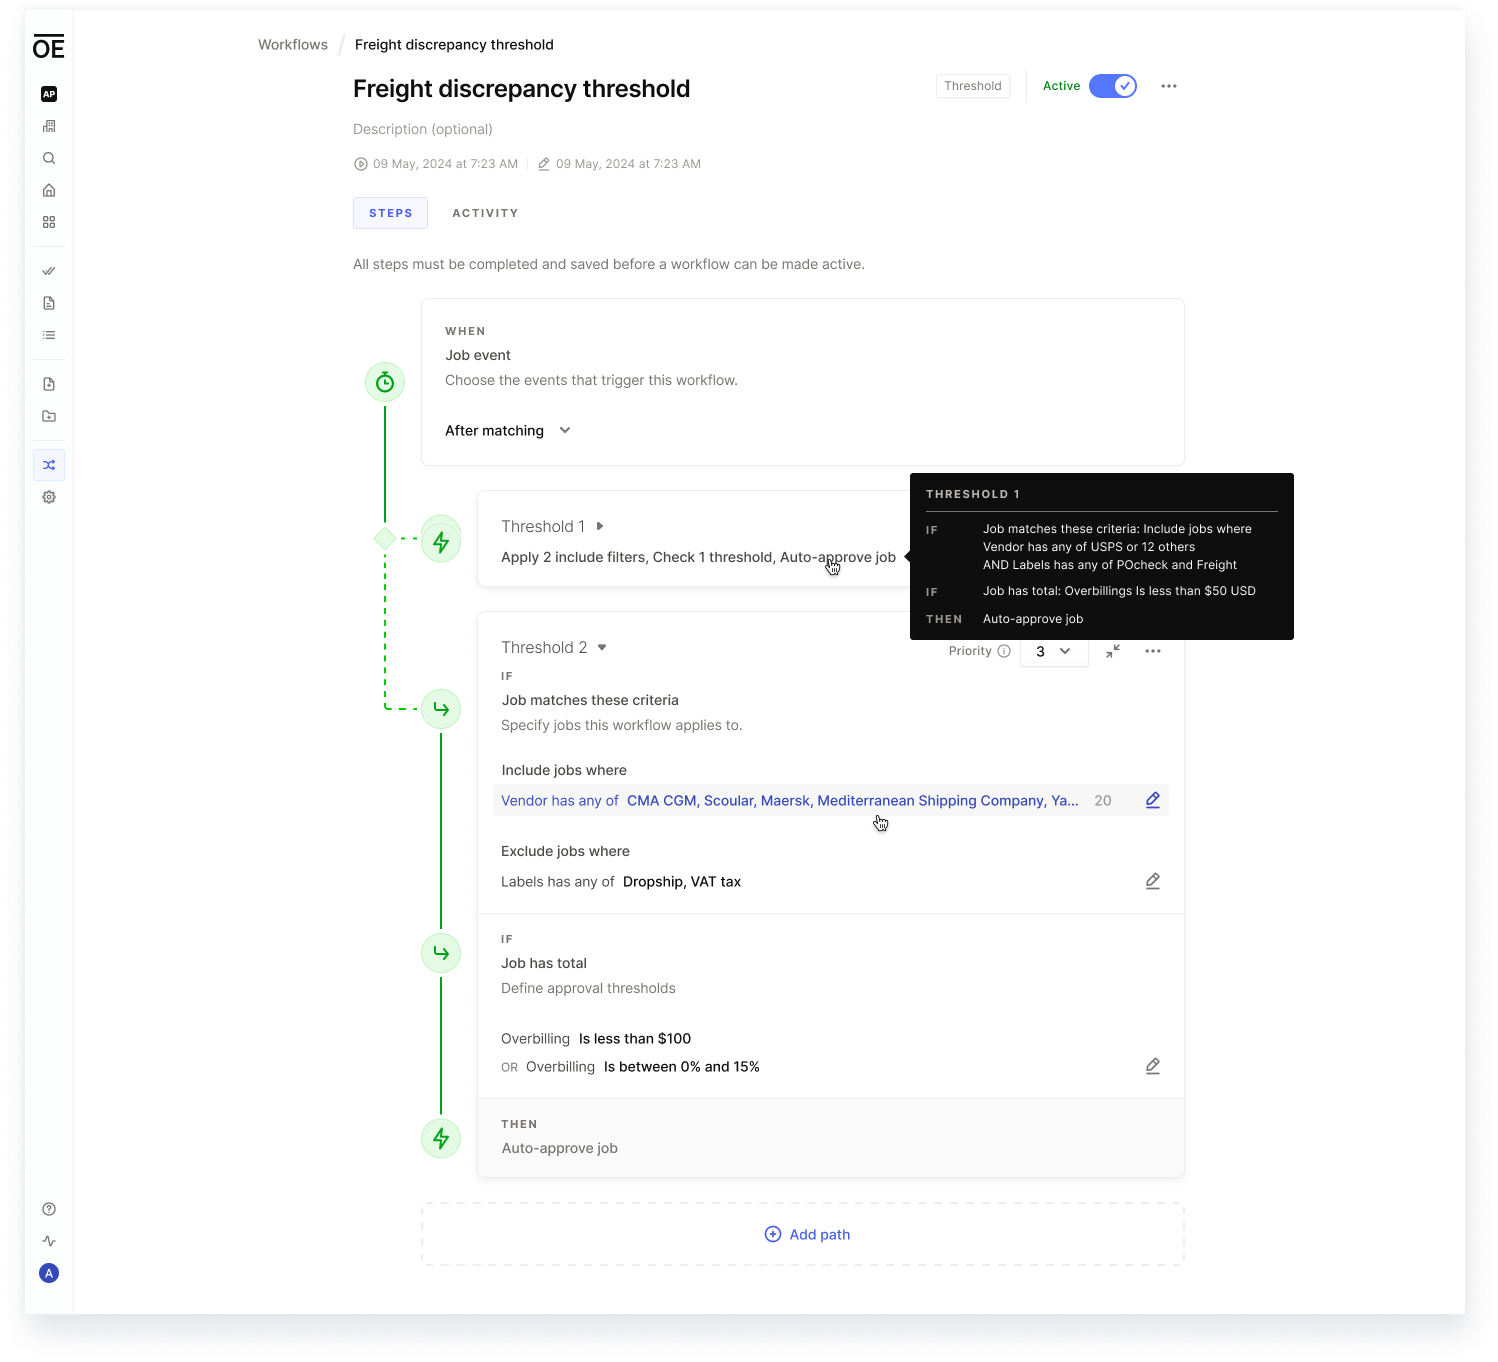
Task: Open the help question mark icon
Action: (x=49, y=1209)
